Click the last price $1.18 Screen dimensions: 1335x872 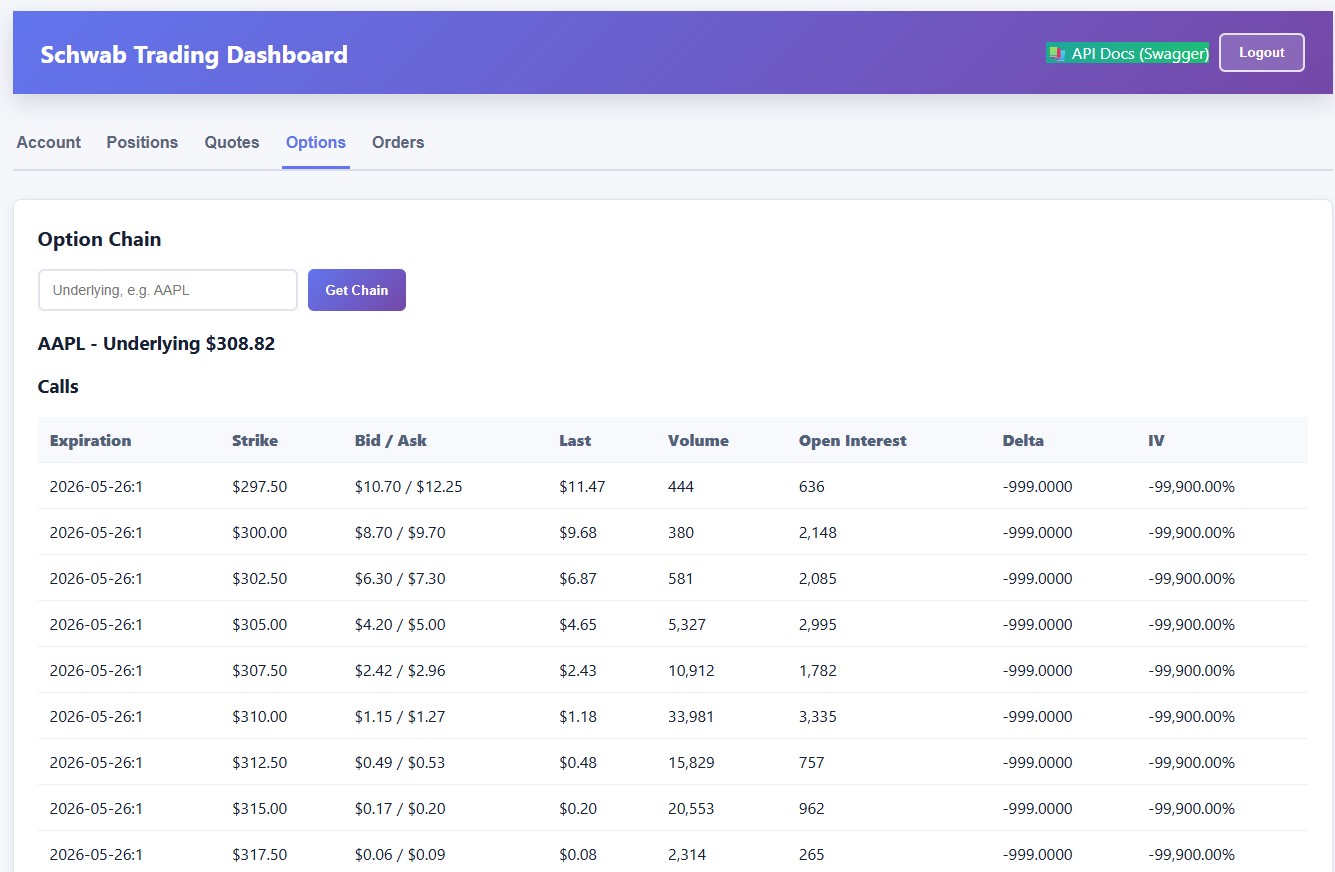(578, 717)
